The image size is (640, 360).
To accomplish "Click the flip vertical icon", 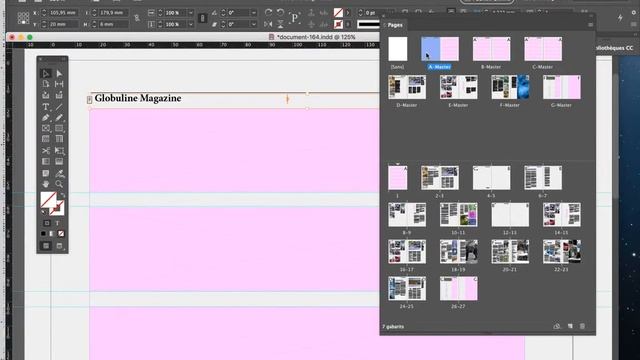I will coord(280,24).
